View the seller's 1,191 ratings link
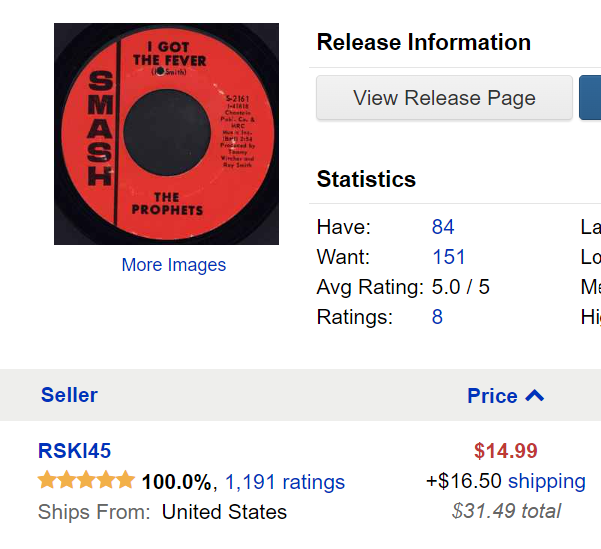The width and height of the screenshot is (601, 549). (285, 482)
